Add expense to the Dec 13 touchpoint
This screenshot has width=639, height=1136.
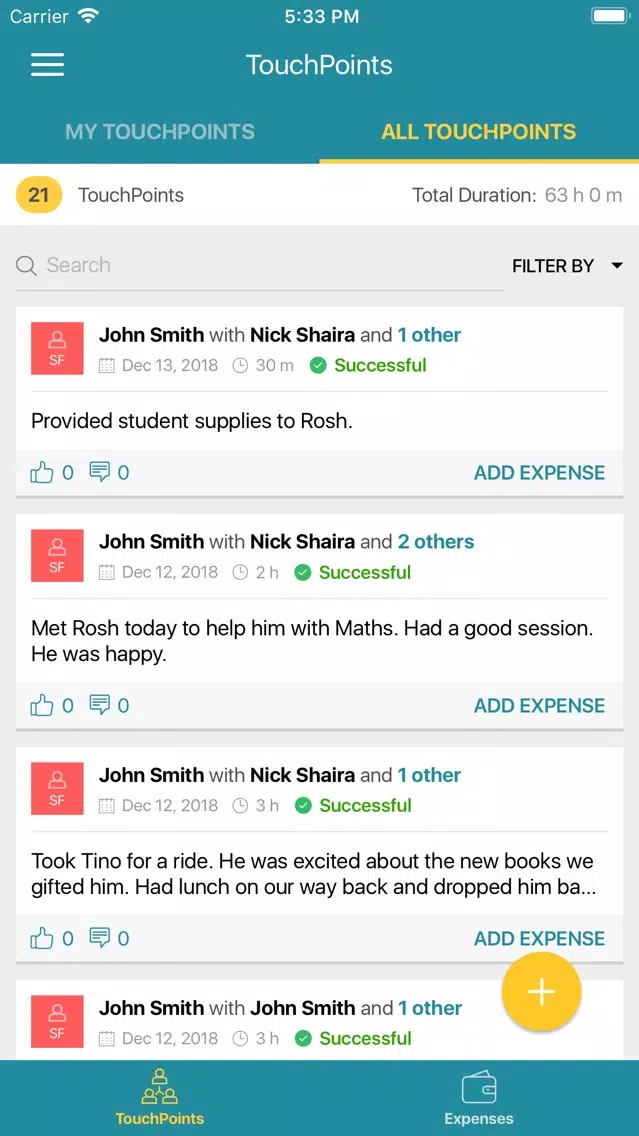[540, 472]
